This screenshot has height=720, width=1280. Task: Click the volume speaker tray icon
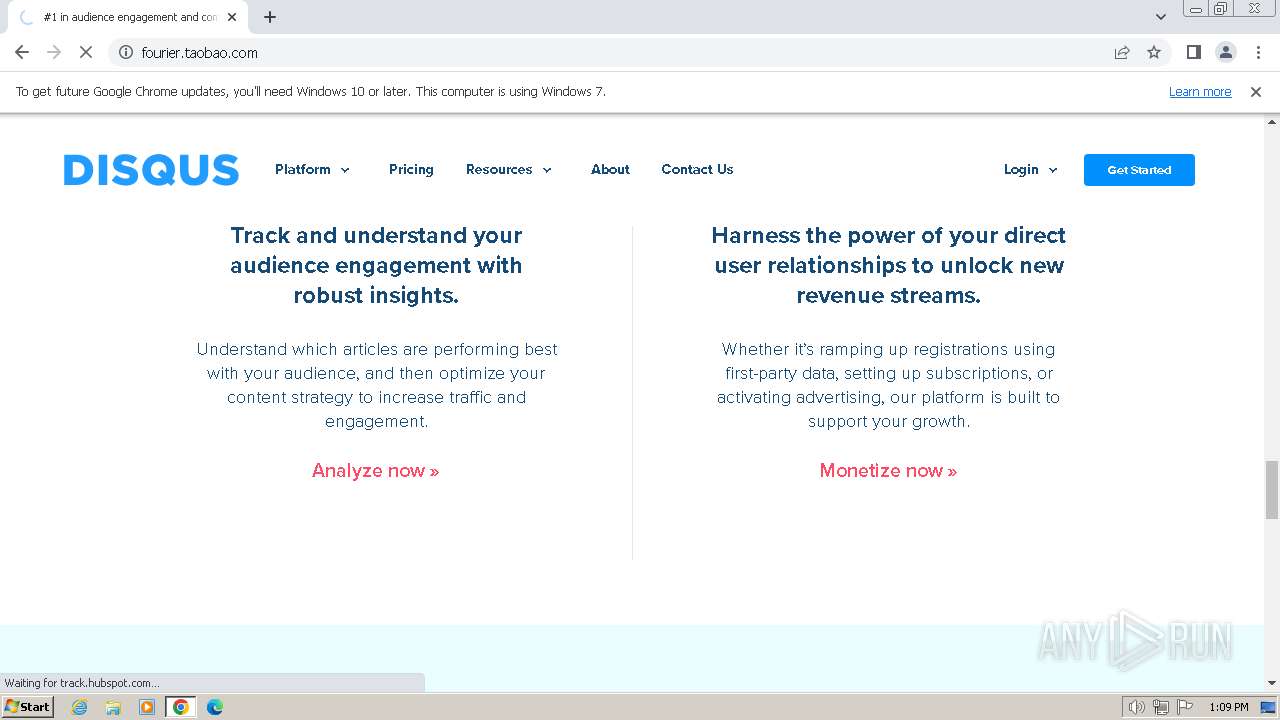[1136, 707]
